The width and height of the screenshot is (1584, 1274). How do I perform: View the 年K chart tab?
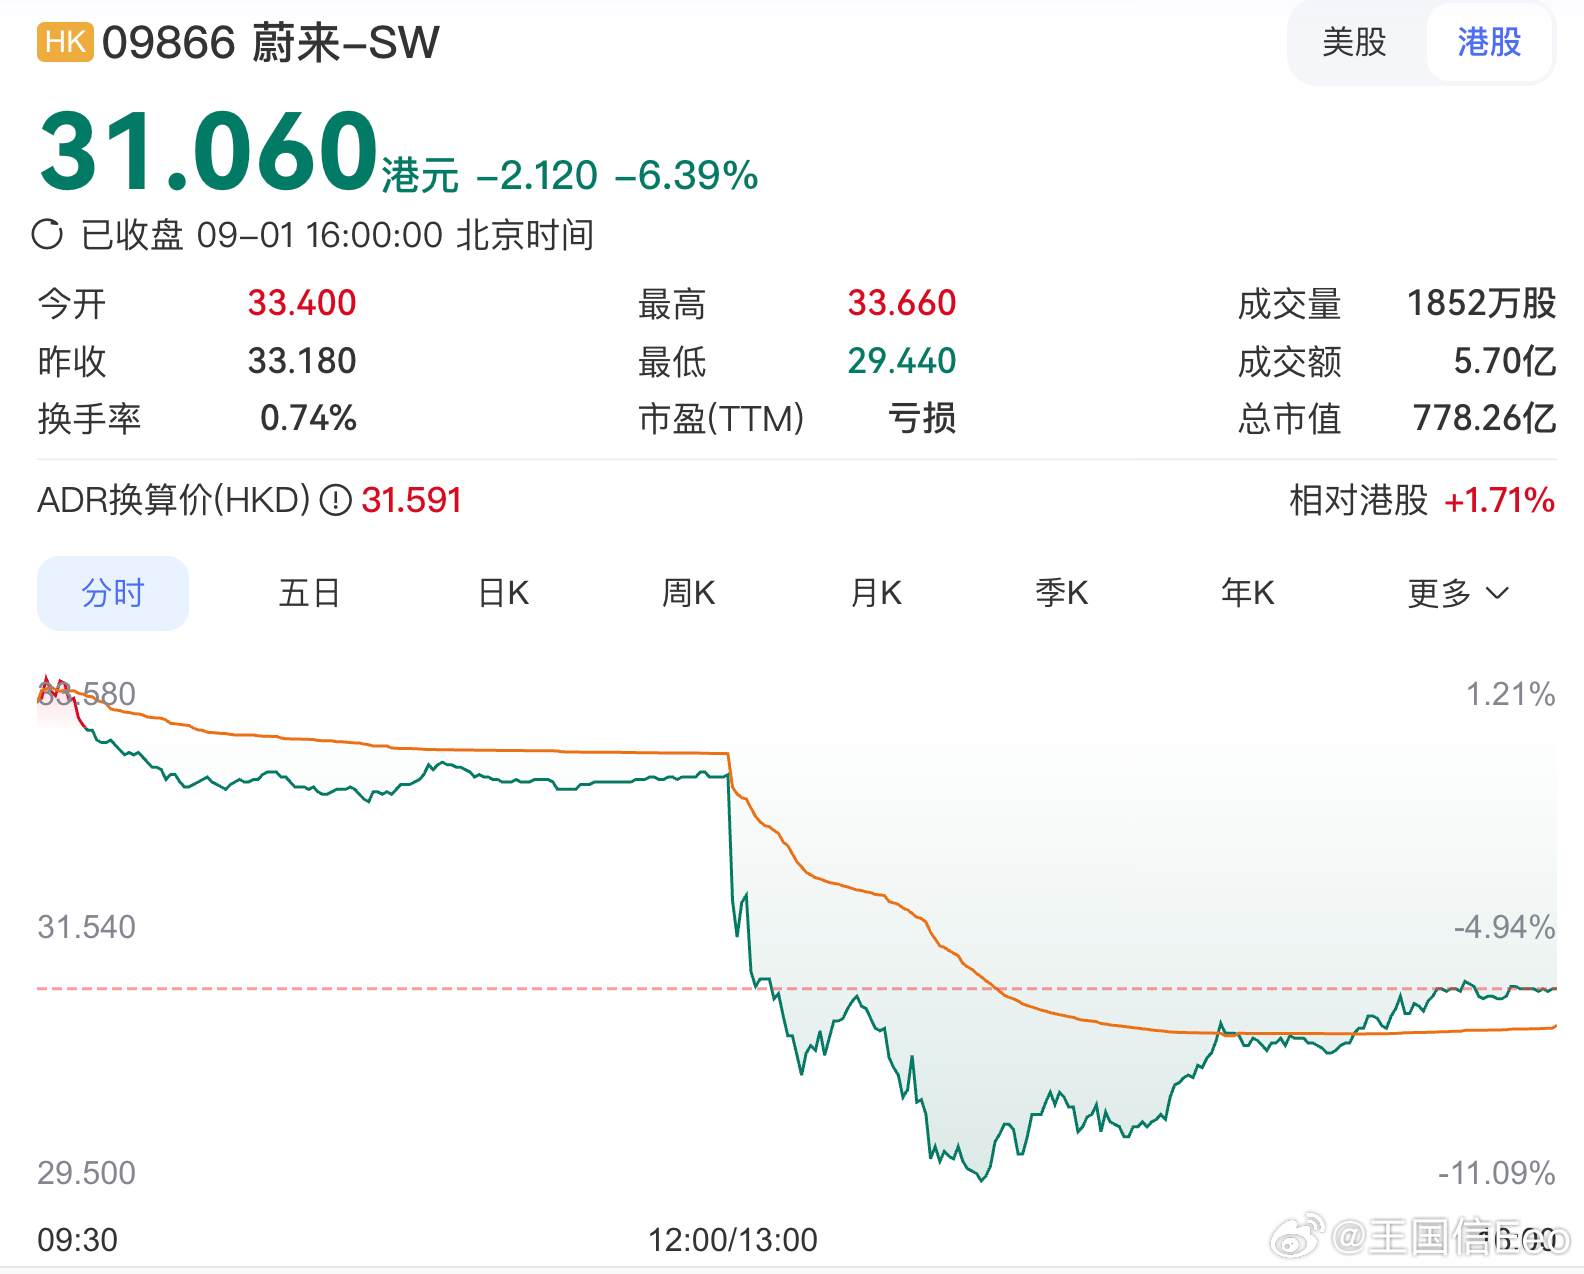coord(1248,593)
